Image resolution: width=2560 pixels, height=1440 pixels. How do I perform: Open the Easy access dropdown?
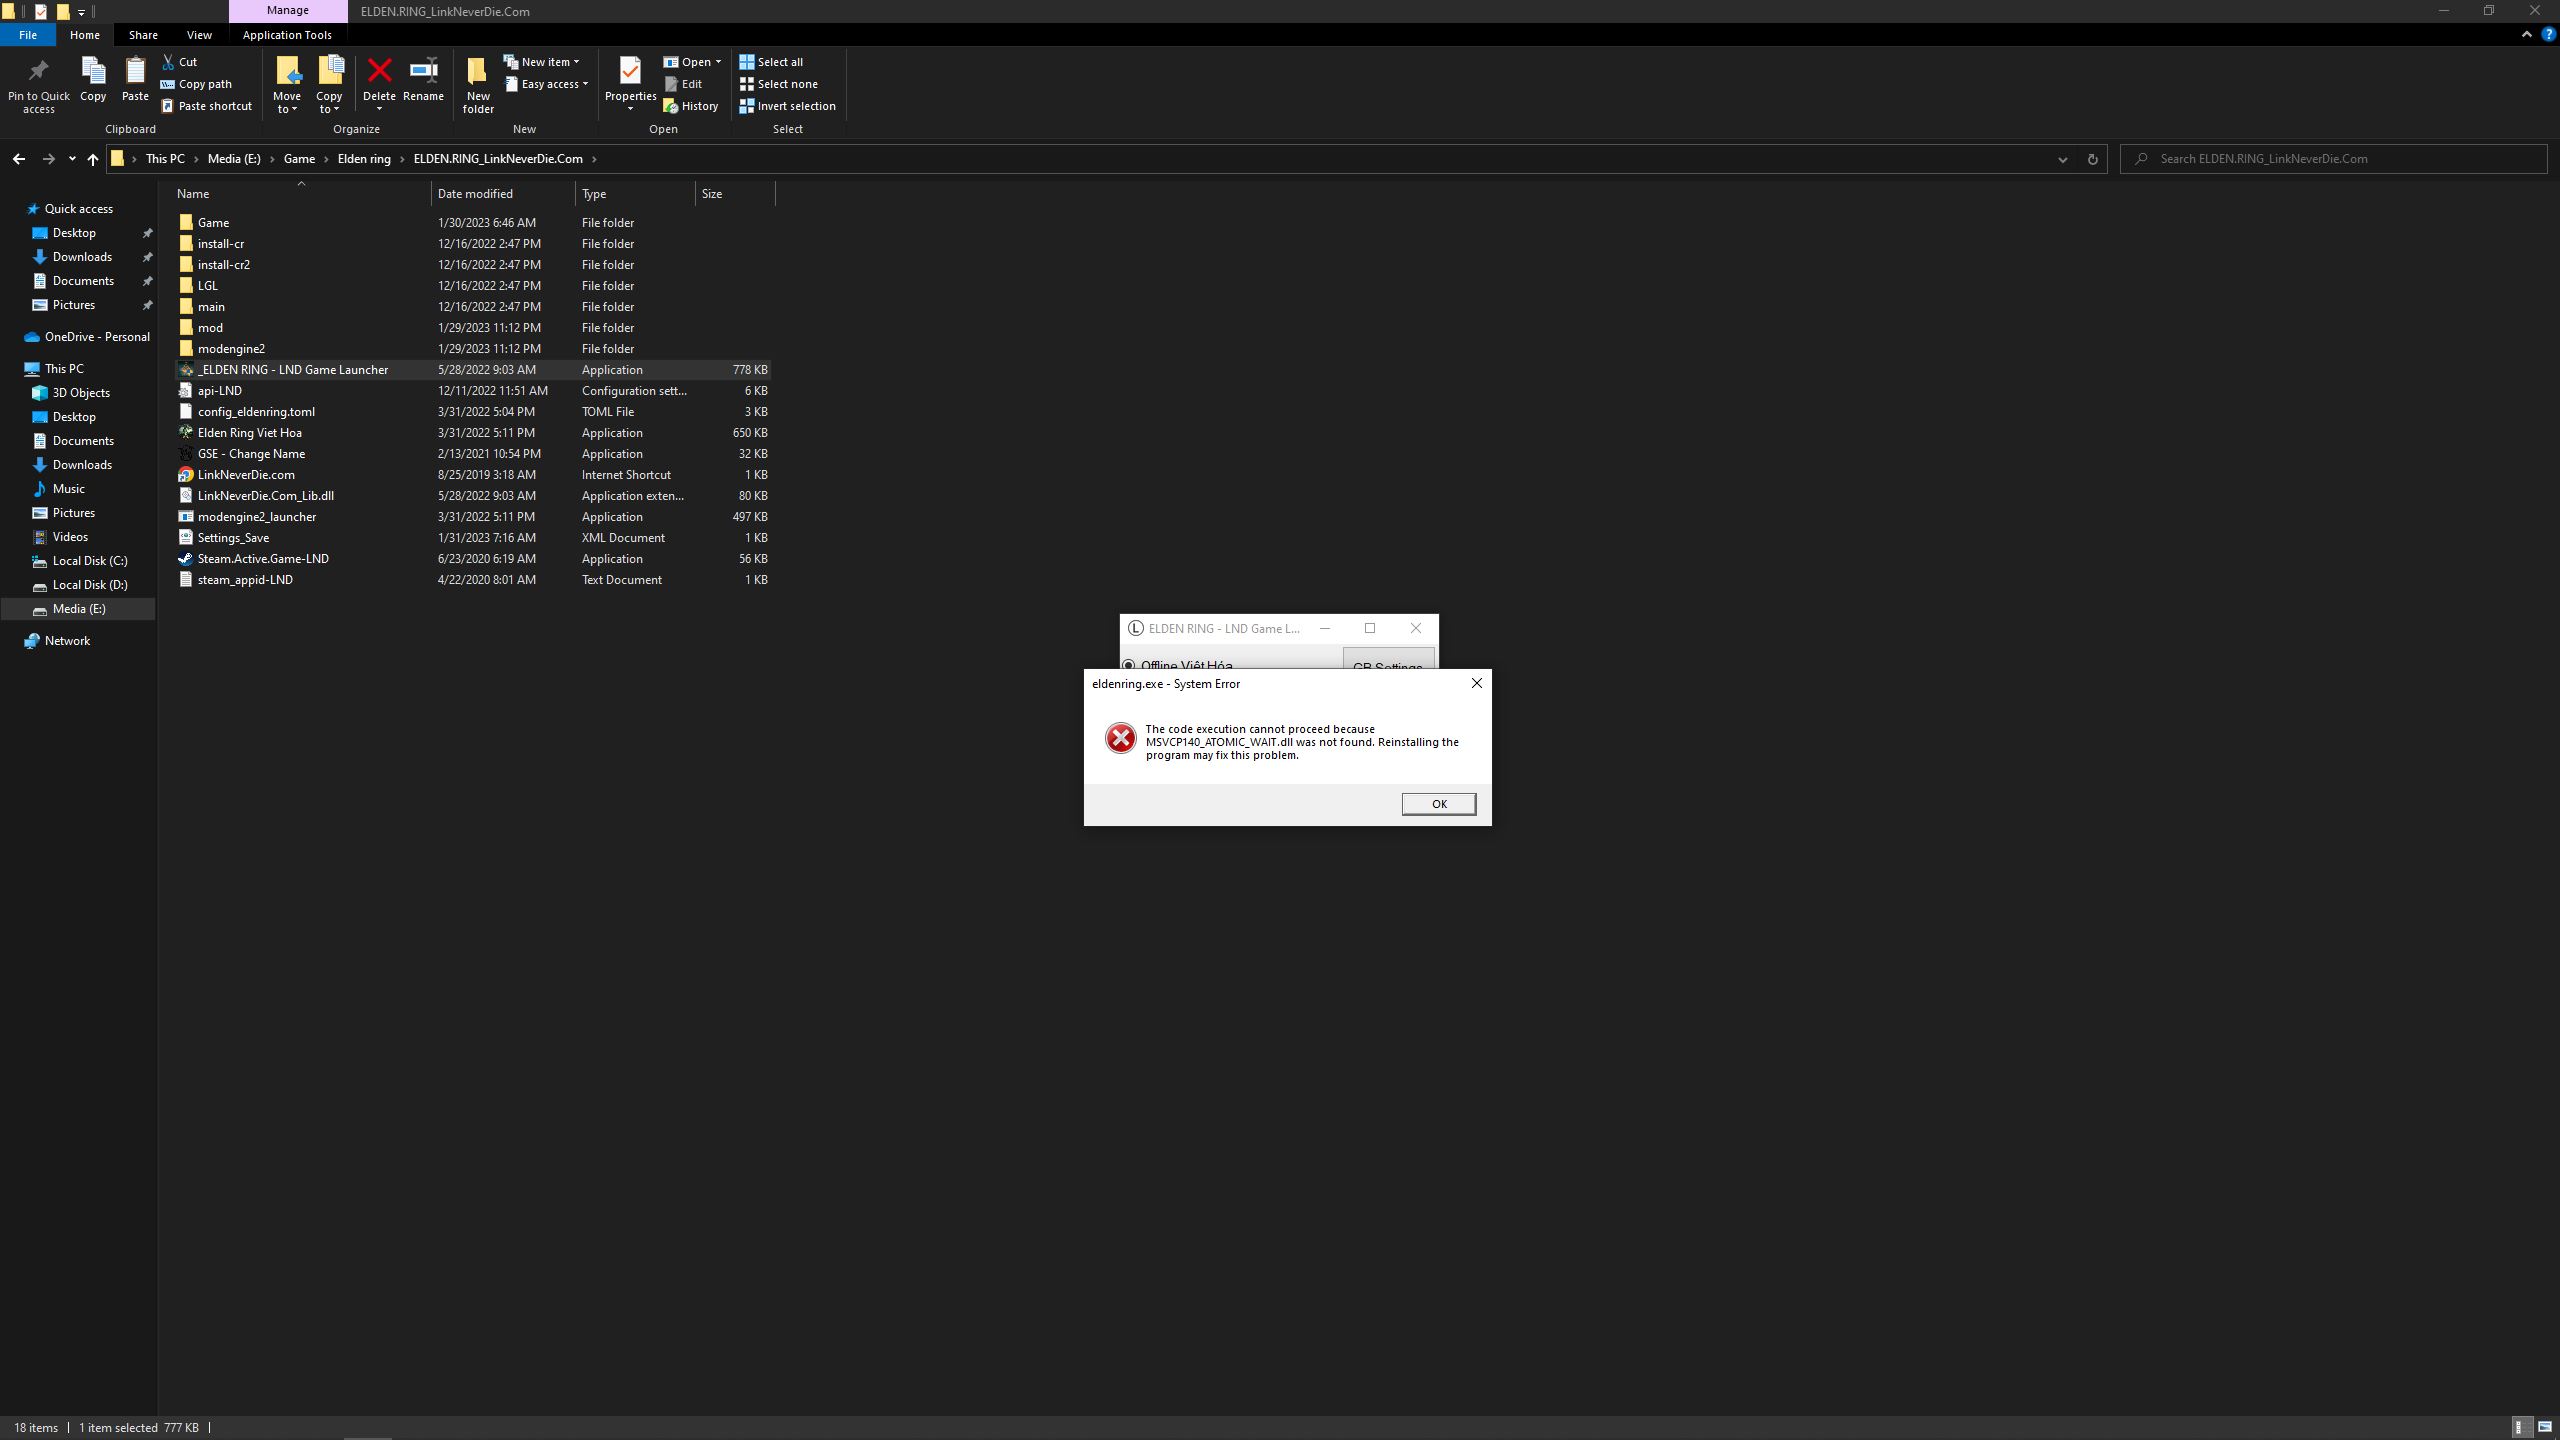pyautogui.click(x=548, y=84)
